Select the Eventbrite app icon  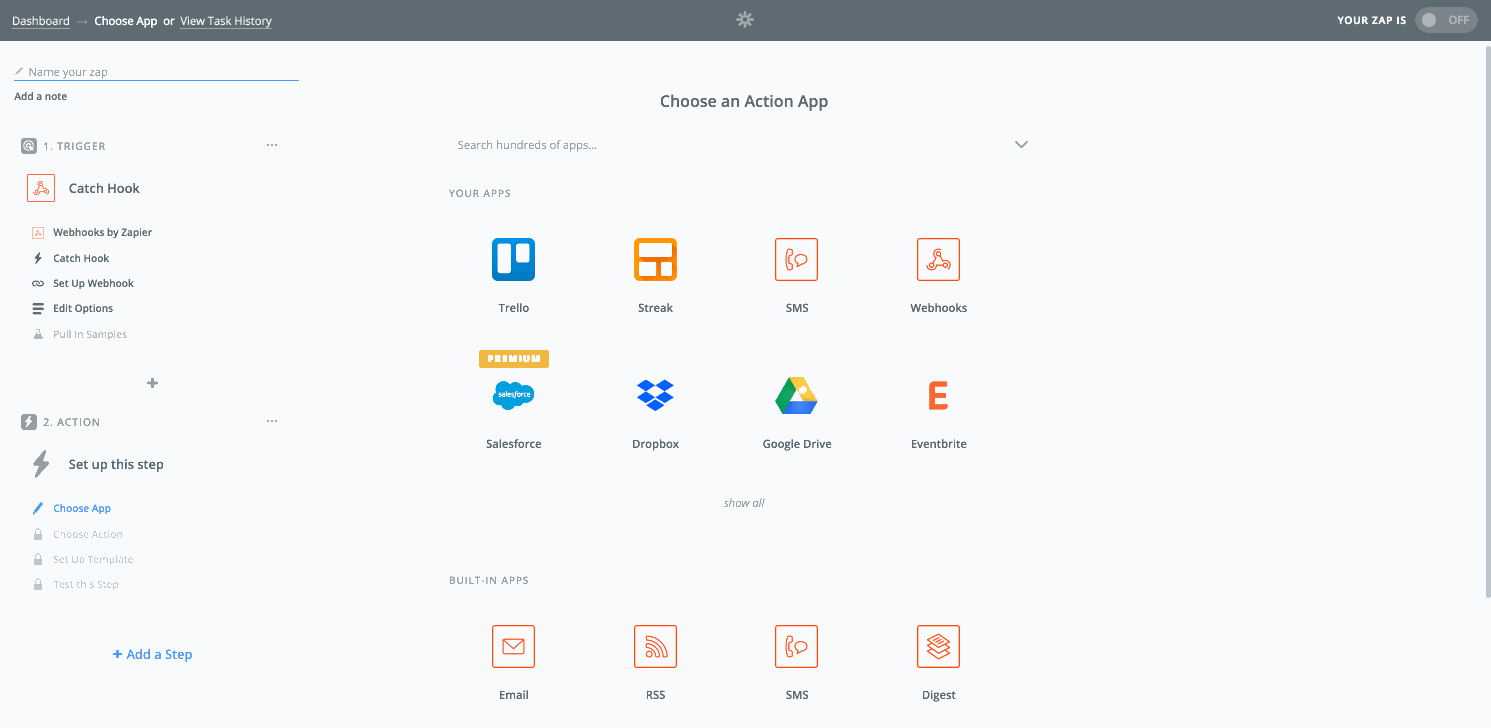(938, 395)
